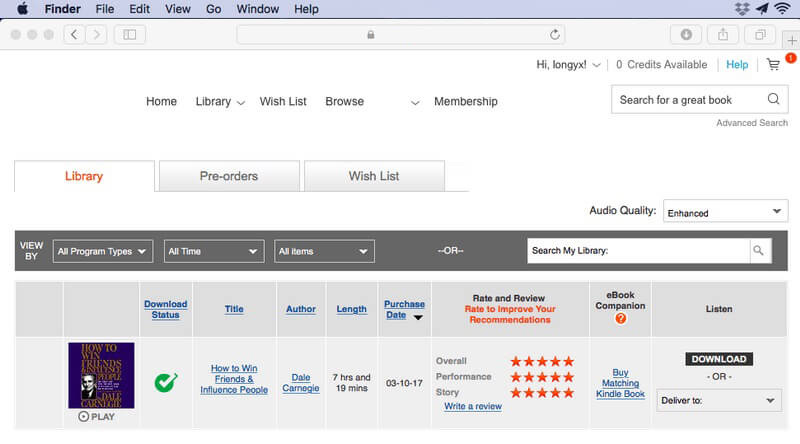Switch to the Pre-orders tab
This screenshot has width=800, height=444.
click(229, 176)
